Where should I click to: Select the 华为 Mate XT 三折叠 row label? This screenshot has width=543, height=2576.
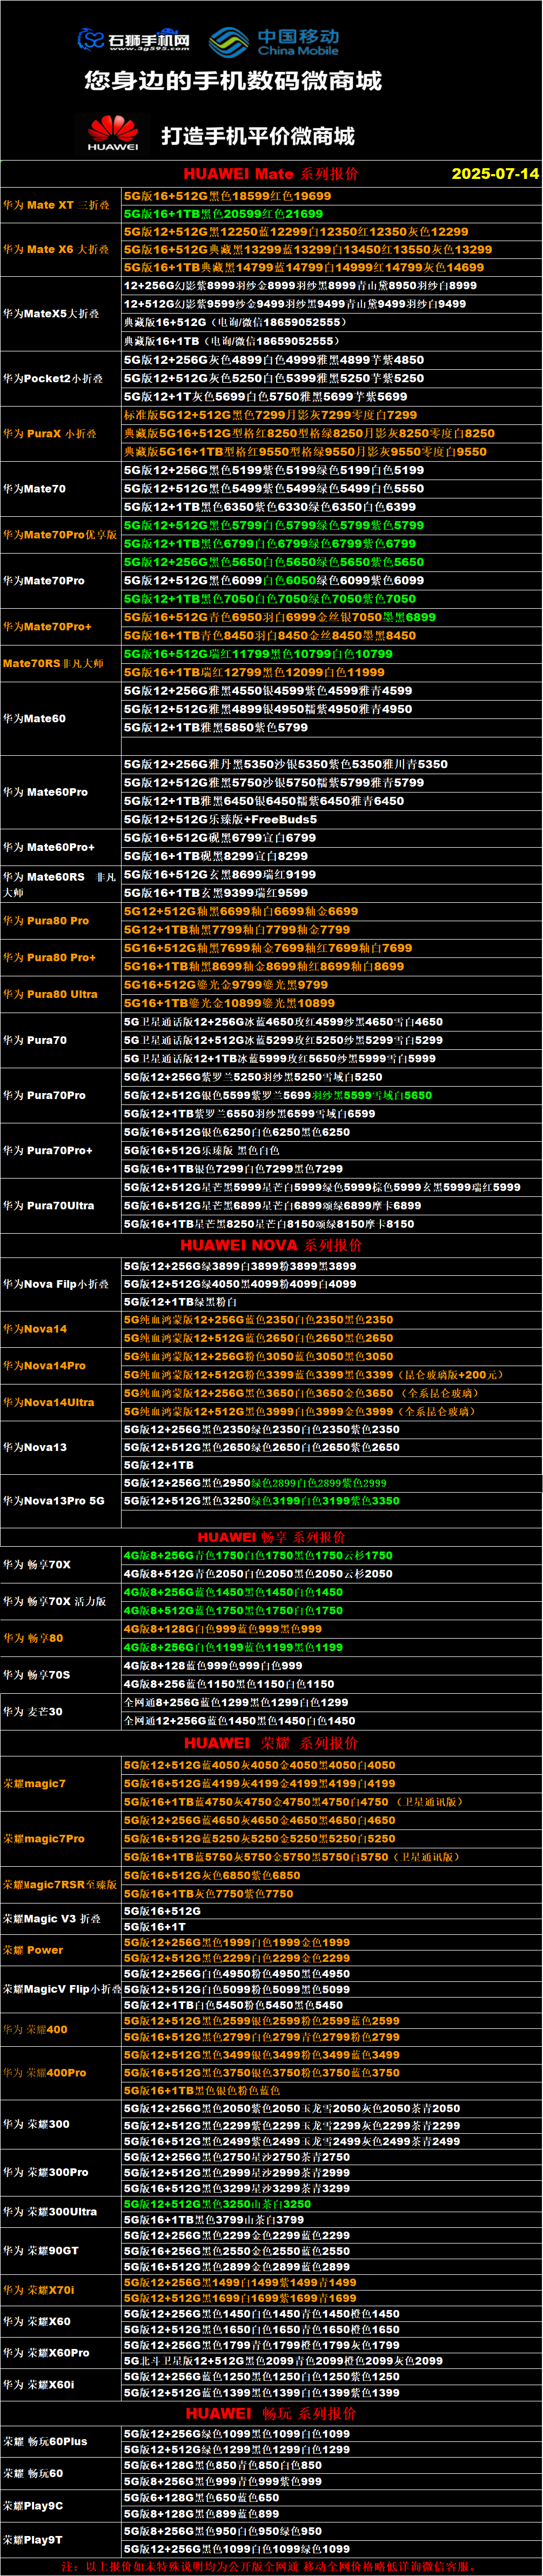point(56,205)
